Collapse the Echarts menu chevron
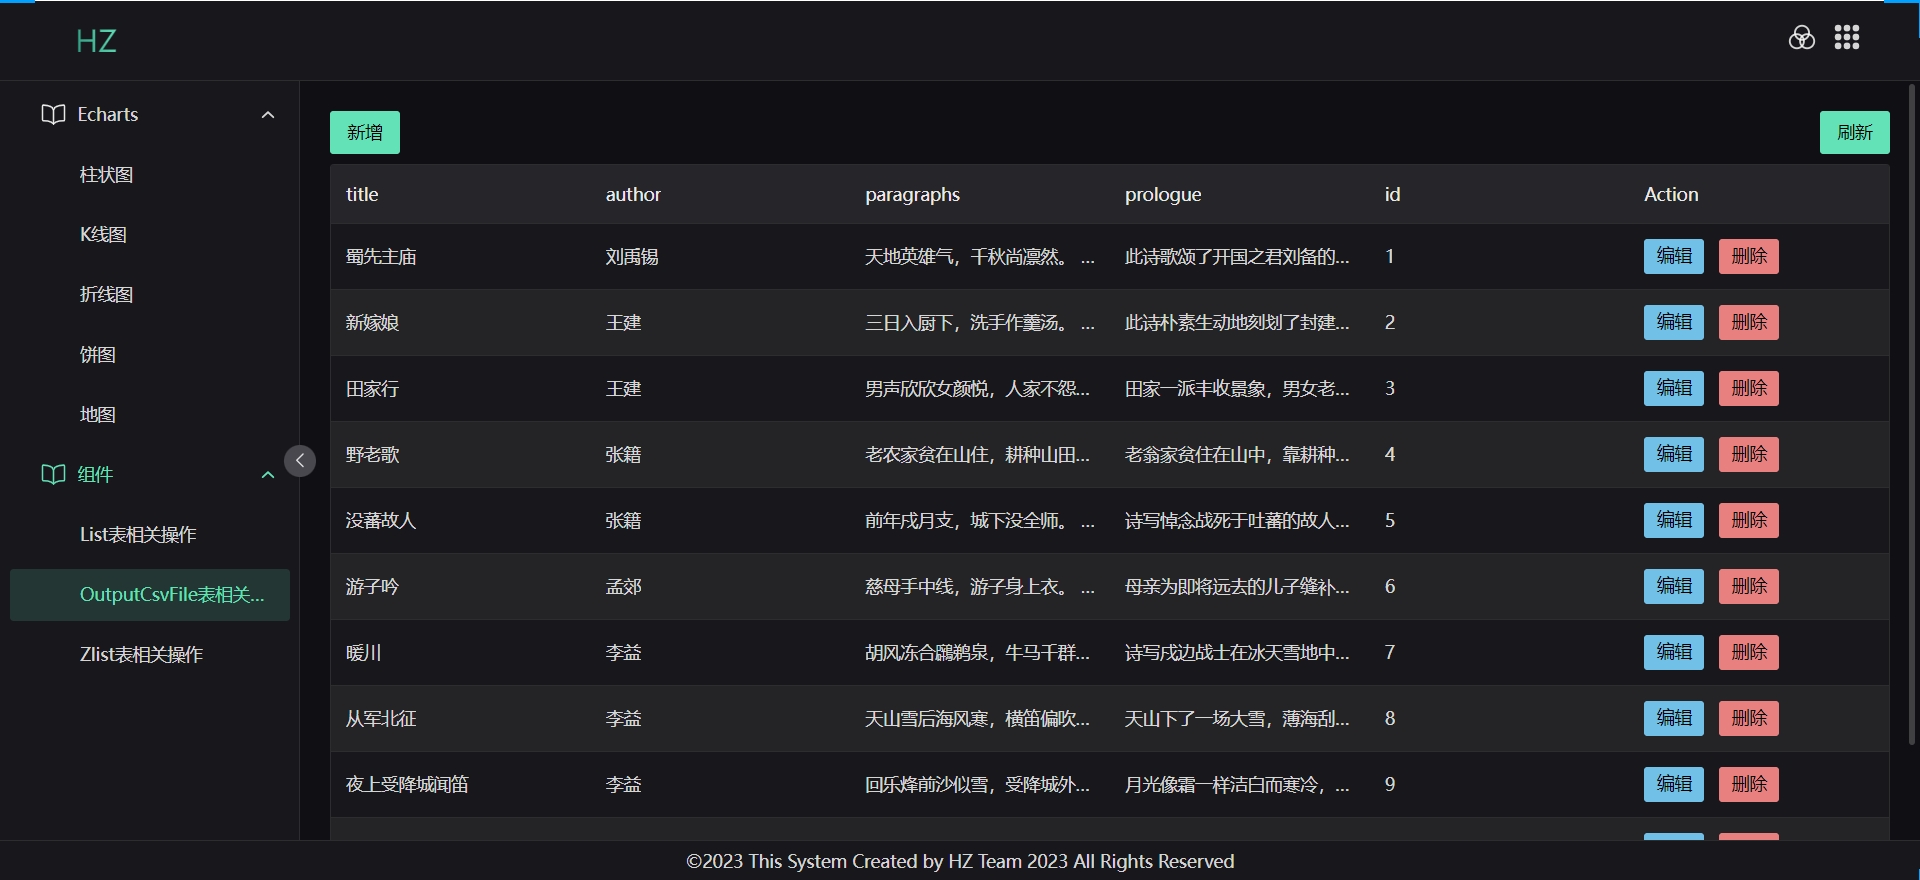Screen dimensions: 1920x880 click(x=268, y=115)
